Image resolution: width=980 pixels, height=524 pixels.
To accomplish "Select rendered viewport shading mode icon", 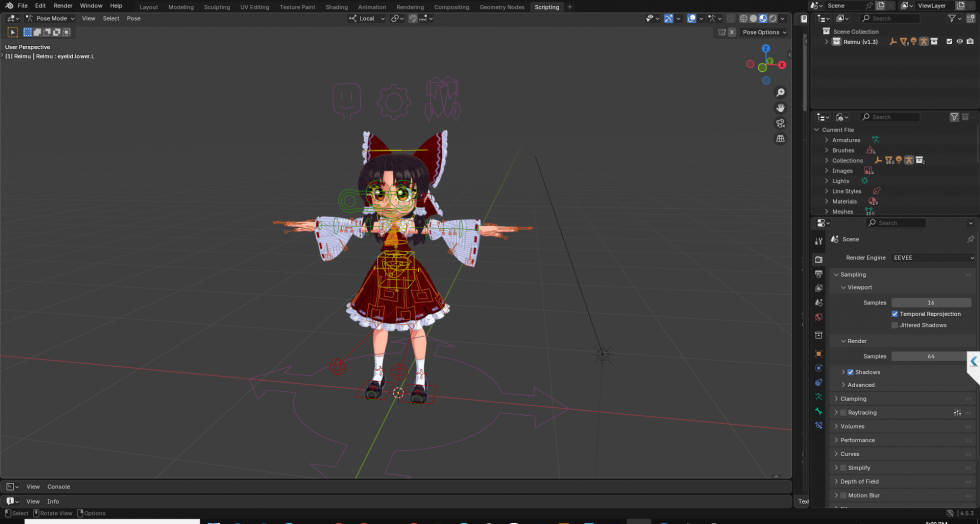I will click(x=772, y=18).
